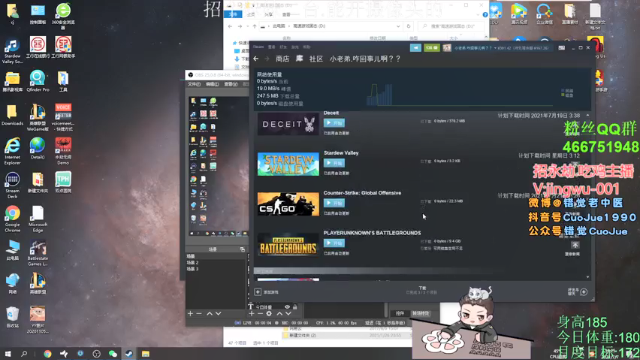The width and height of the screenshot is (640, 360).
Task: Start the Deceit download
Action: [x=334, y=123]
